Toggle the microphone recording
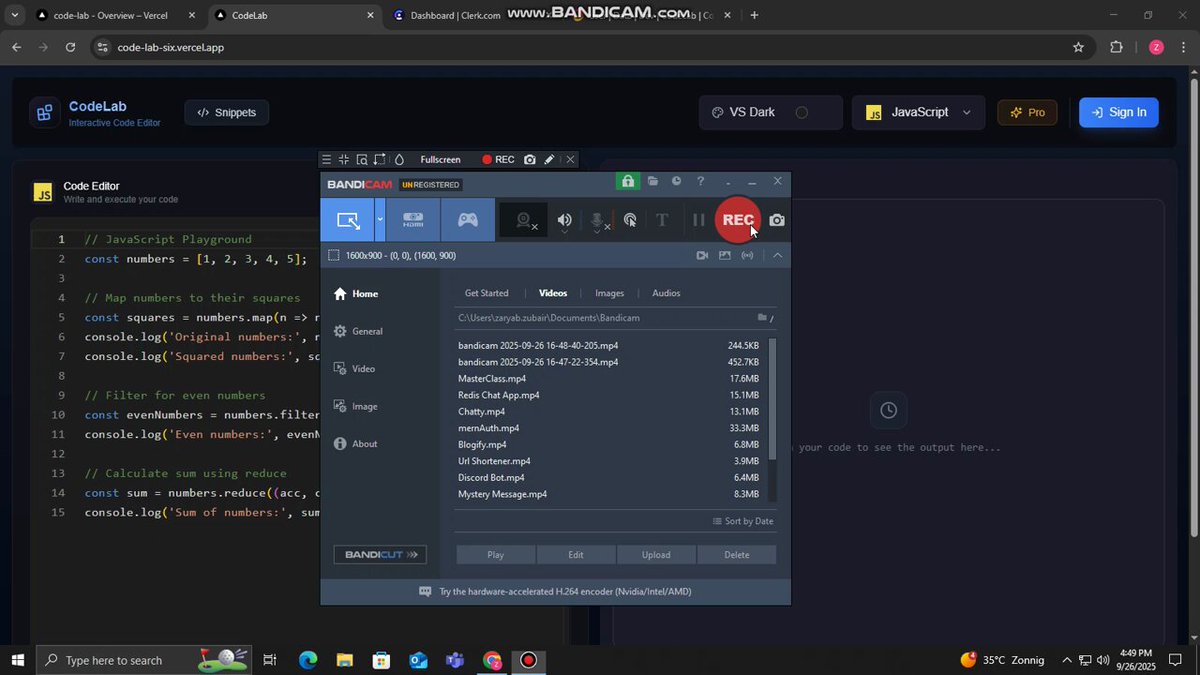The height and width of the screenshot is (675, 1200). click(x=598, y=221)
